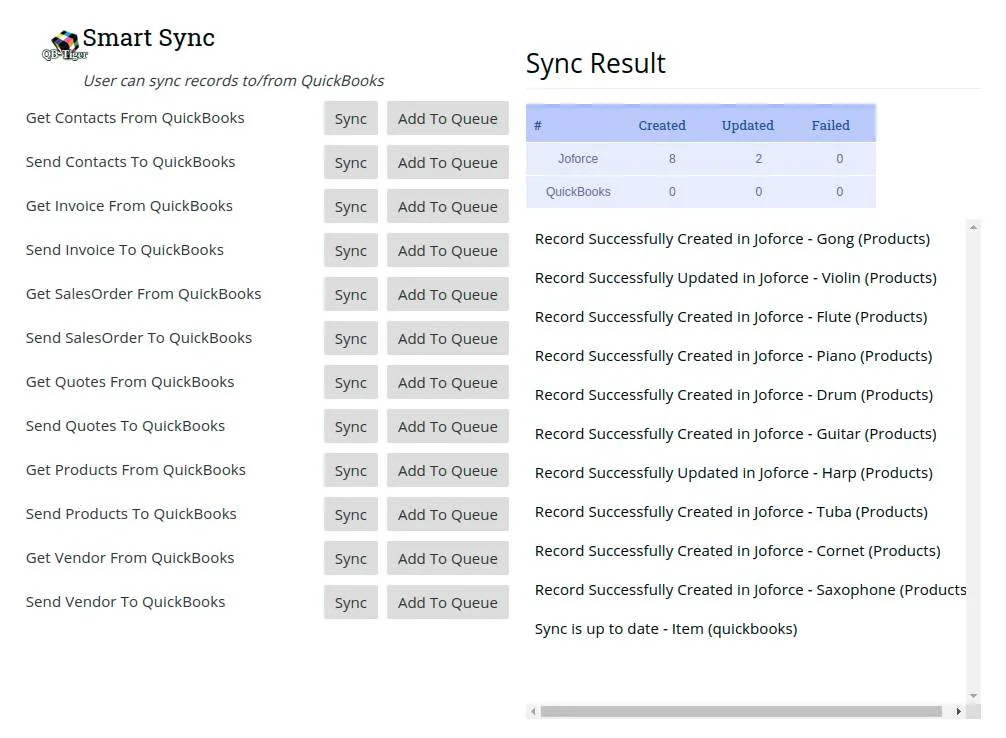Sync contacts to QuickBooks
The height and width of the screenshot is (738, 1006).
[x=350, y=162]
